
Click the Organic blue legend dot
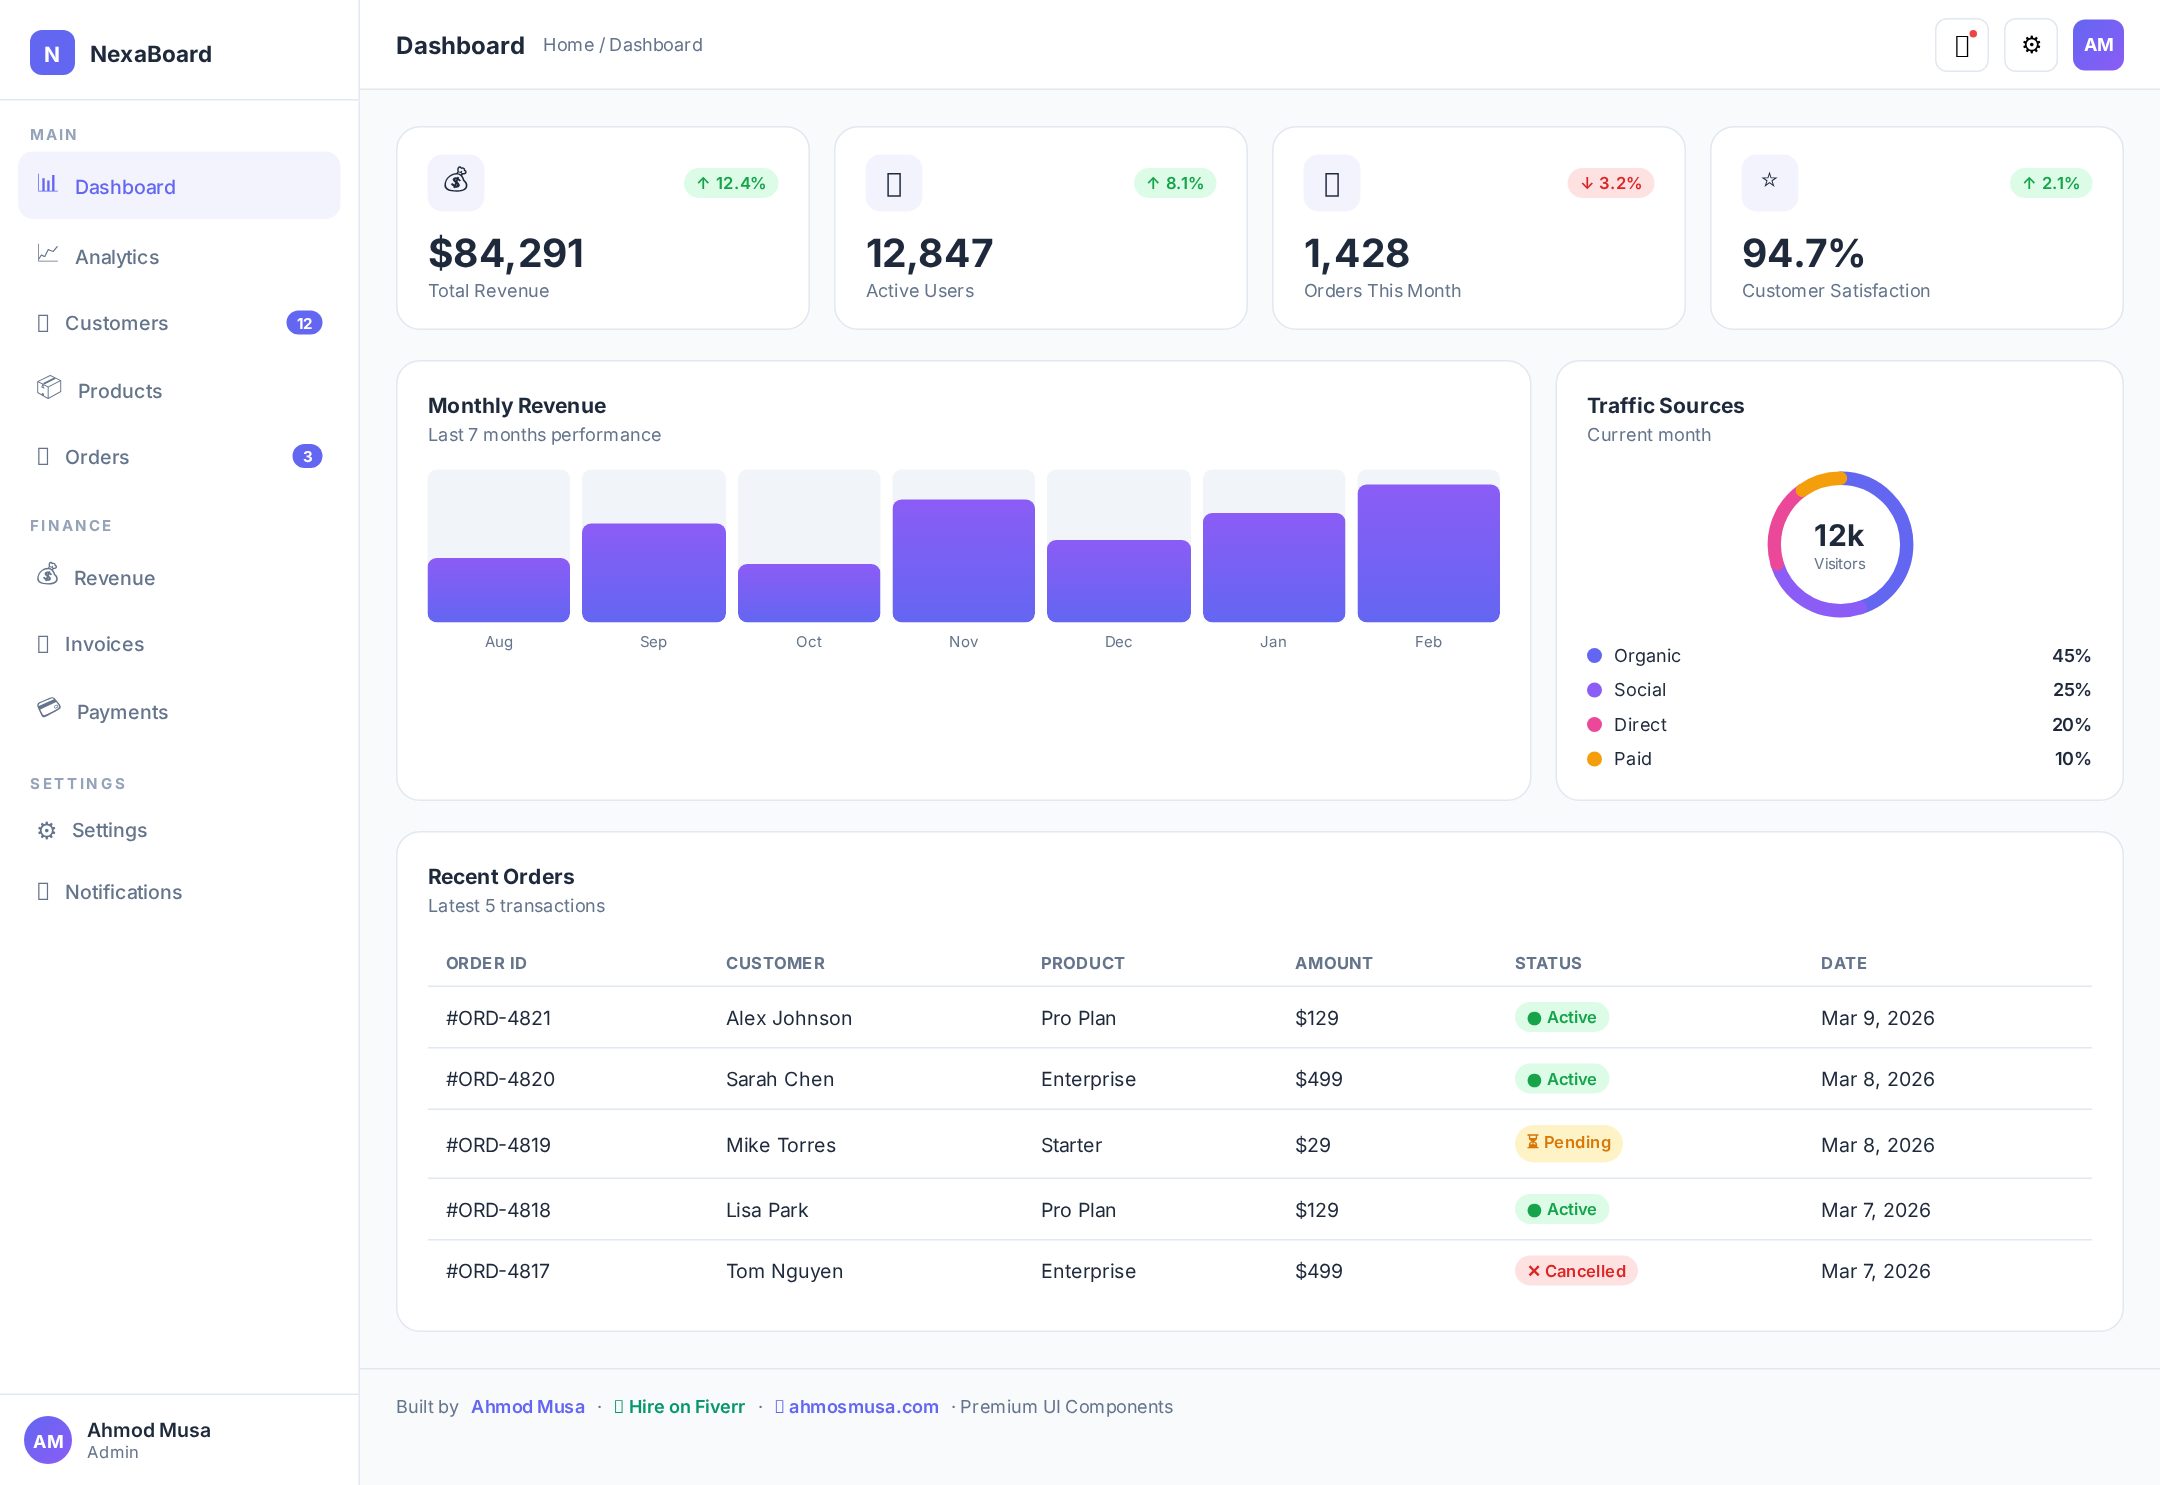point(1595,656)
